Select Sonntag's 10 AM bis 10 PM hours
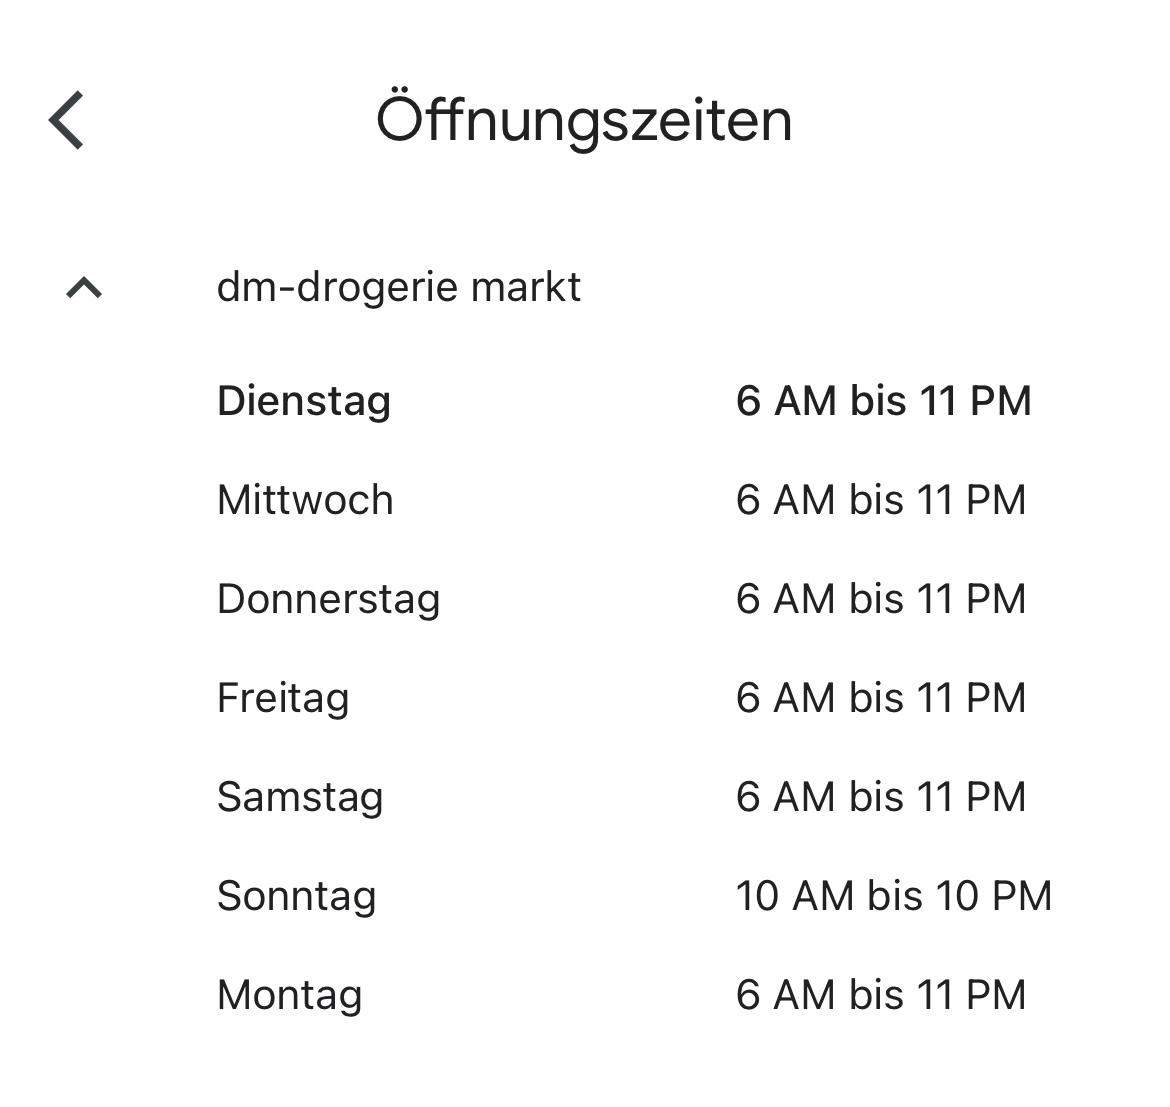 [x=895, y=895]
